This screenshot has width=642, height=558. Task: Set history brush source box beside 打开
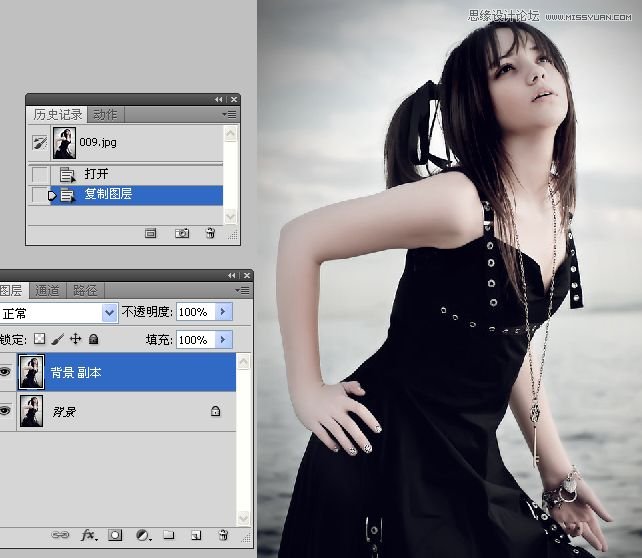click(40, 174)
